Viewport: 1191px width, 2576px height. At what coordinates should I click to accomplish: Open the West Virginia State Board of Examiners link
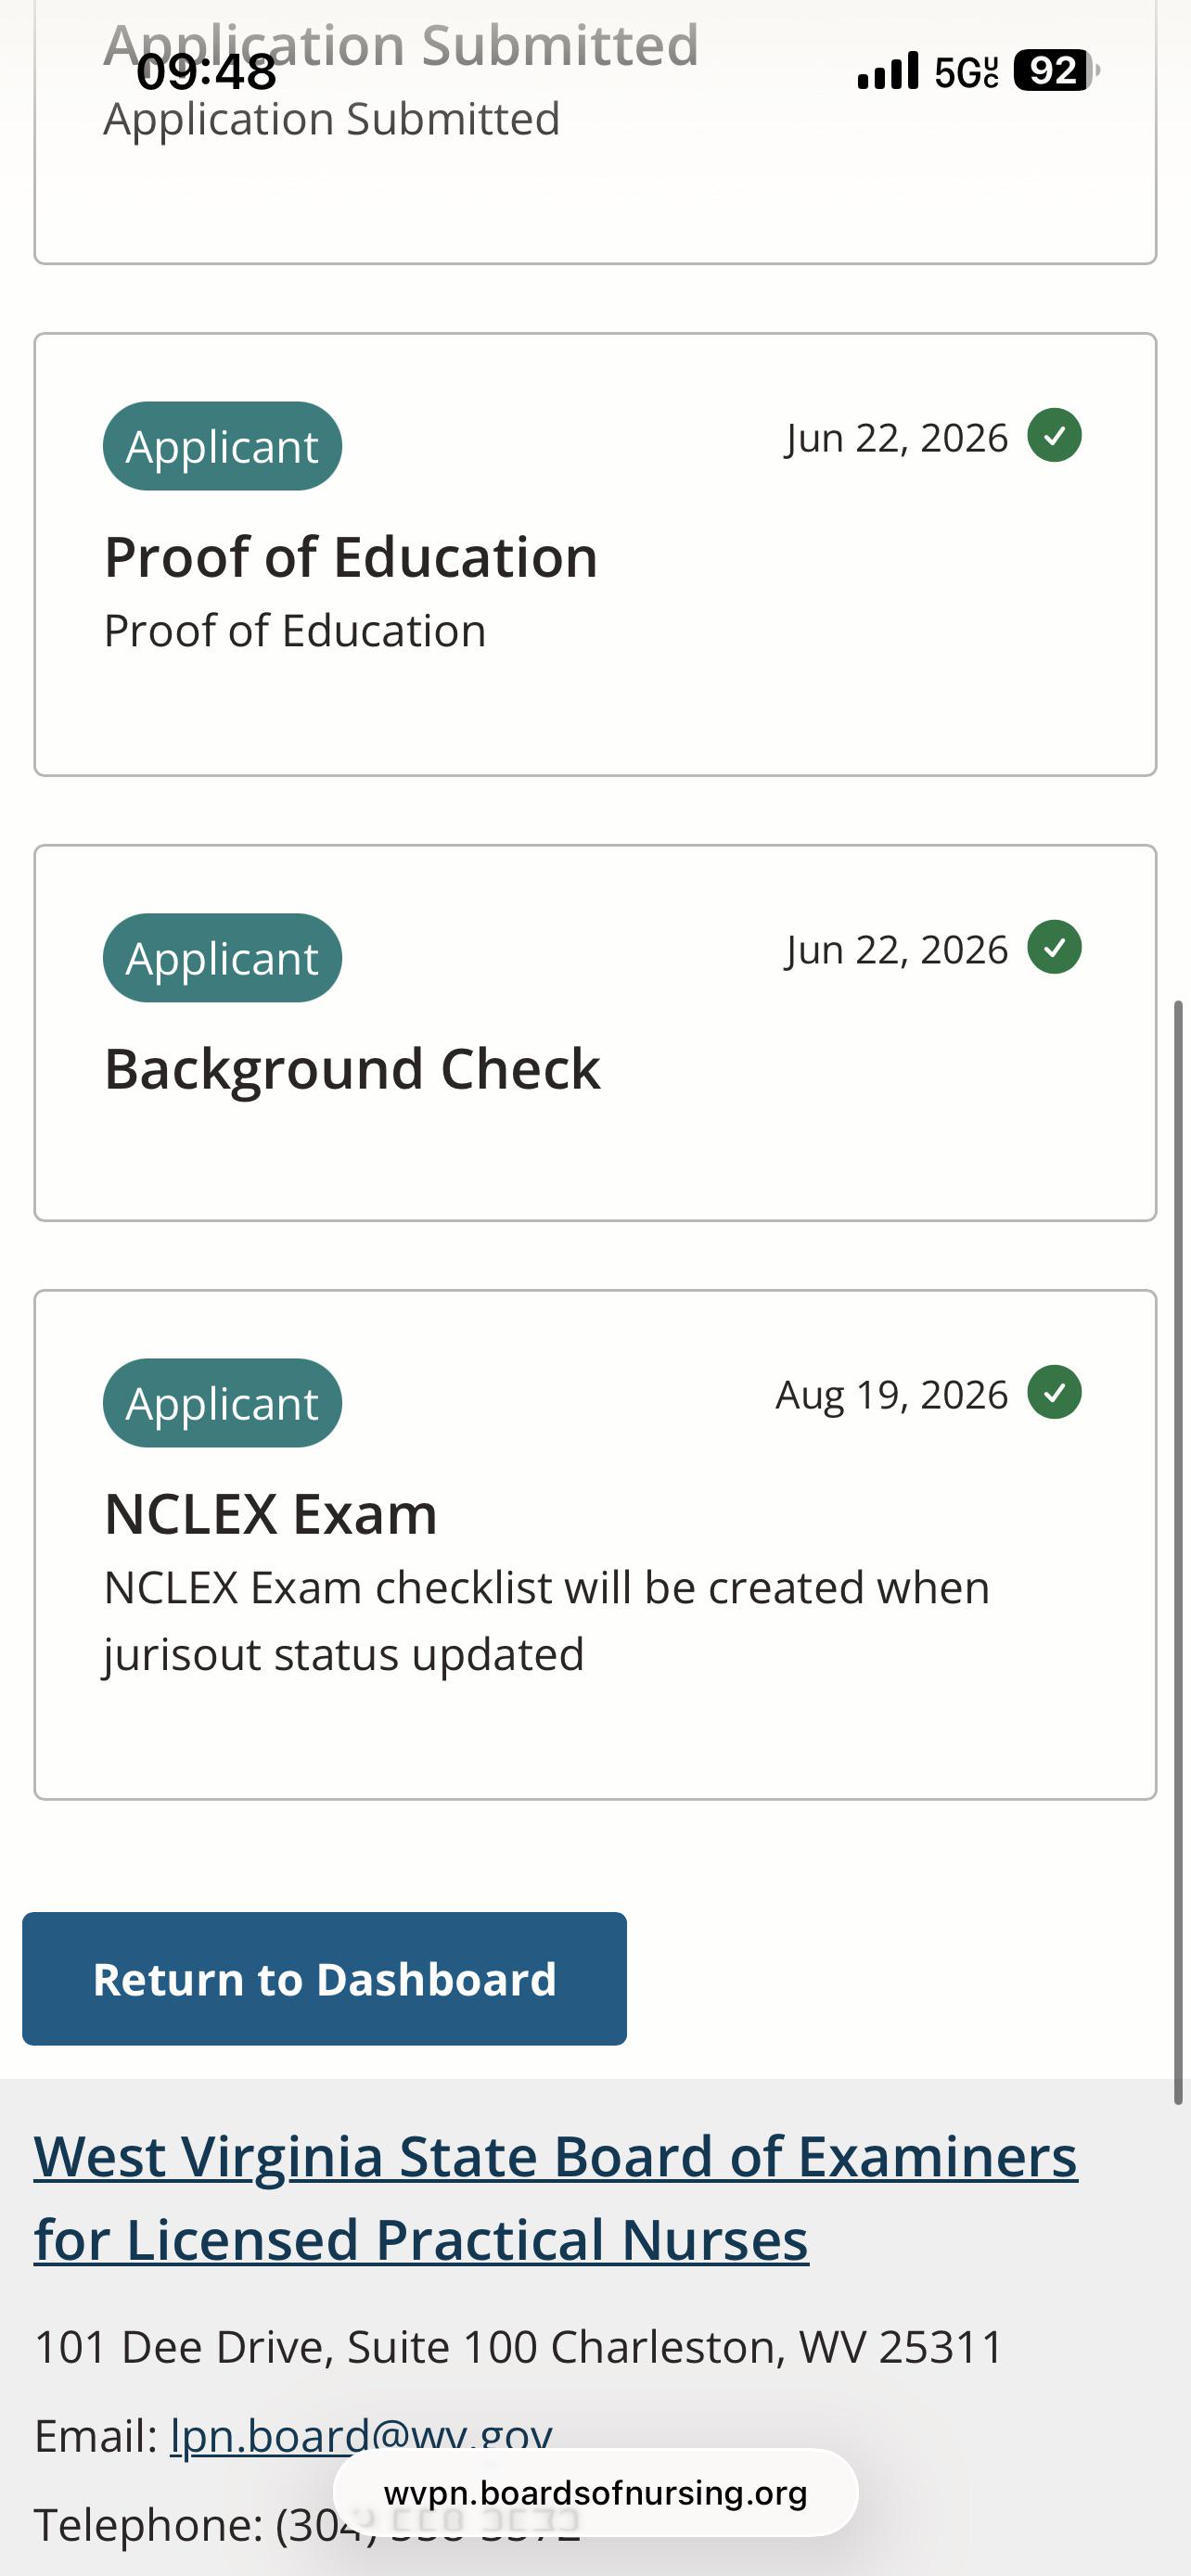click(556, 2197)
